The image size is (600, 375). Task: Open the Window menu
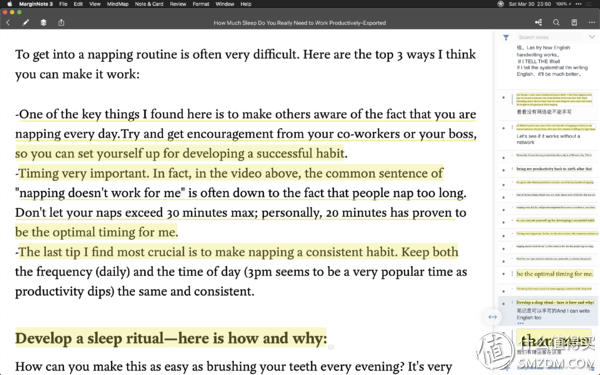coord(225,4)
